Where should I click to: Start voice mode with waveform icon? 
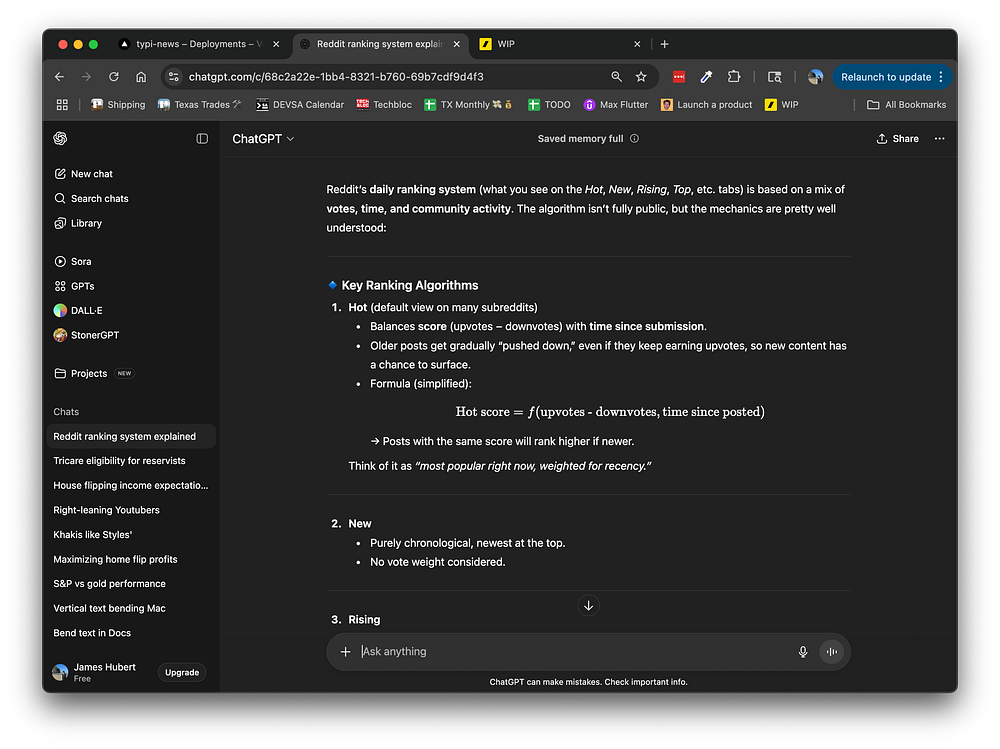(x=830, y=652)
